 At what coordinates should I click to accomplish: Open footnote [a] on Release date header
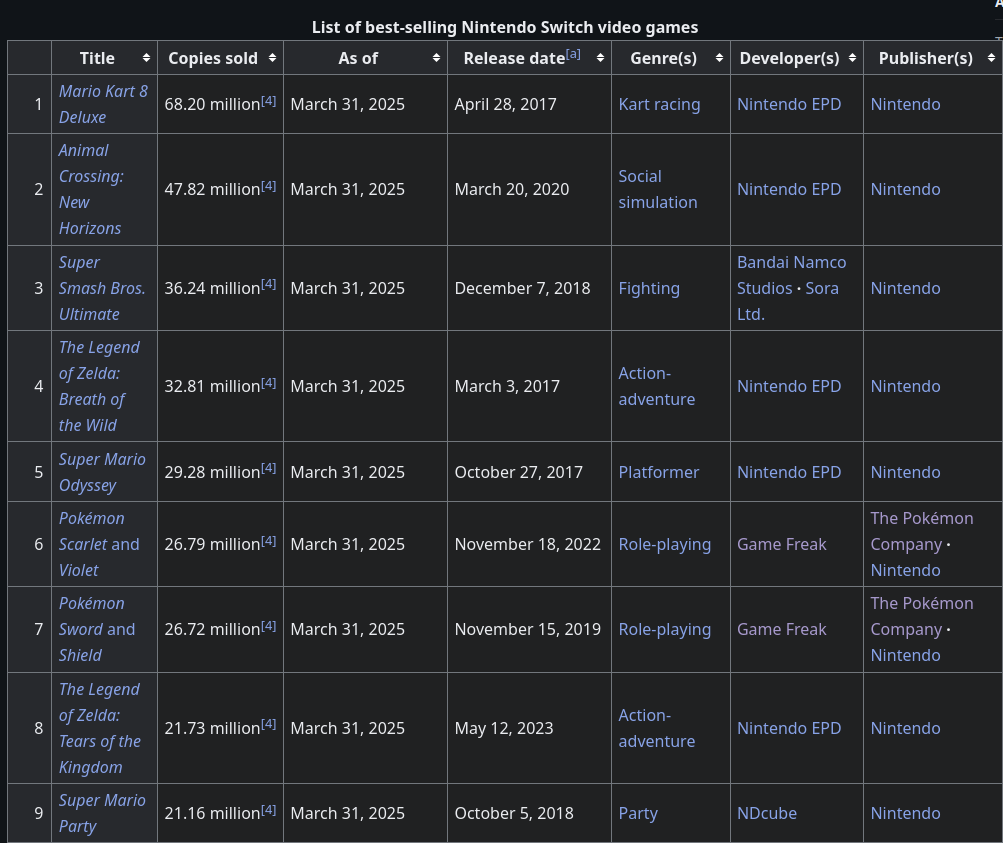coord(573,54)
